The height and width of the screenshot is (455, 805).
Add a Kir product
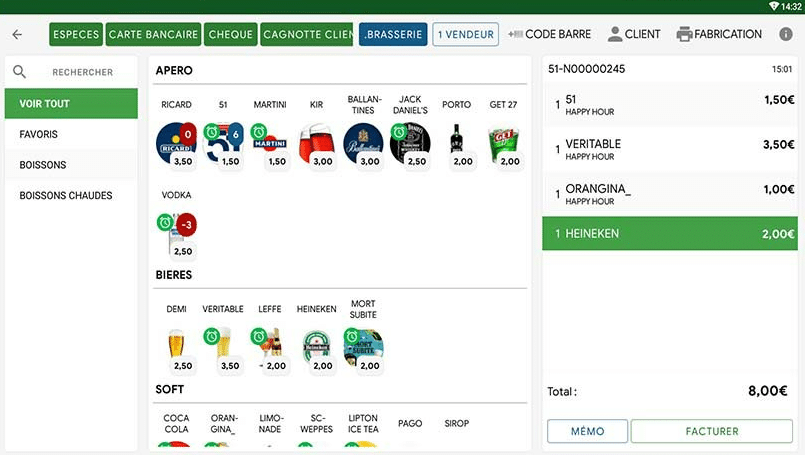tap(316, 144)
